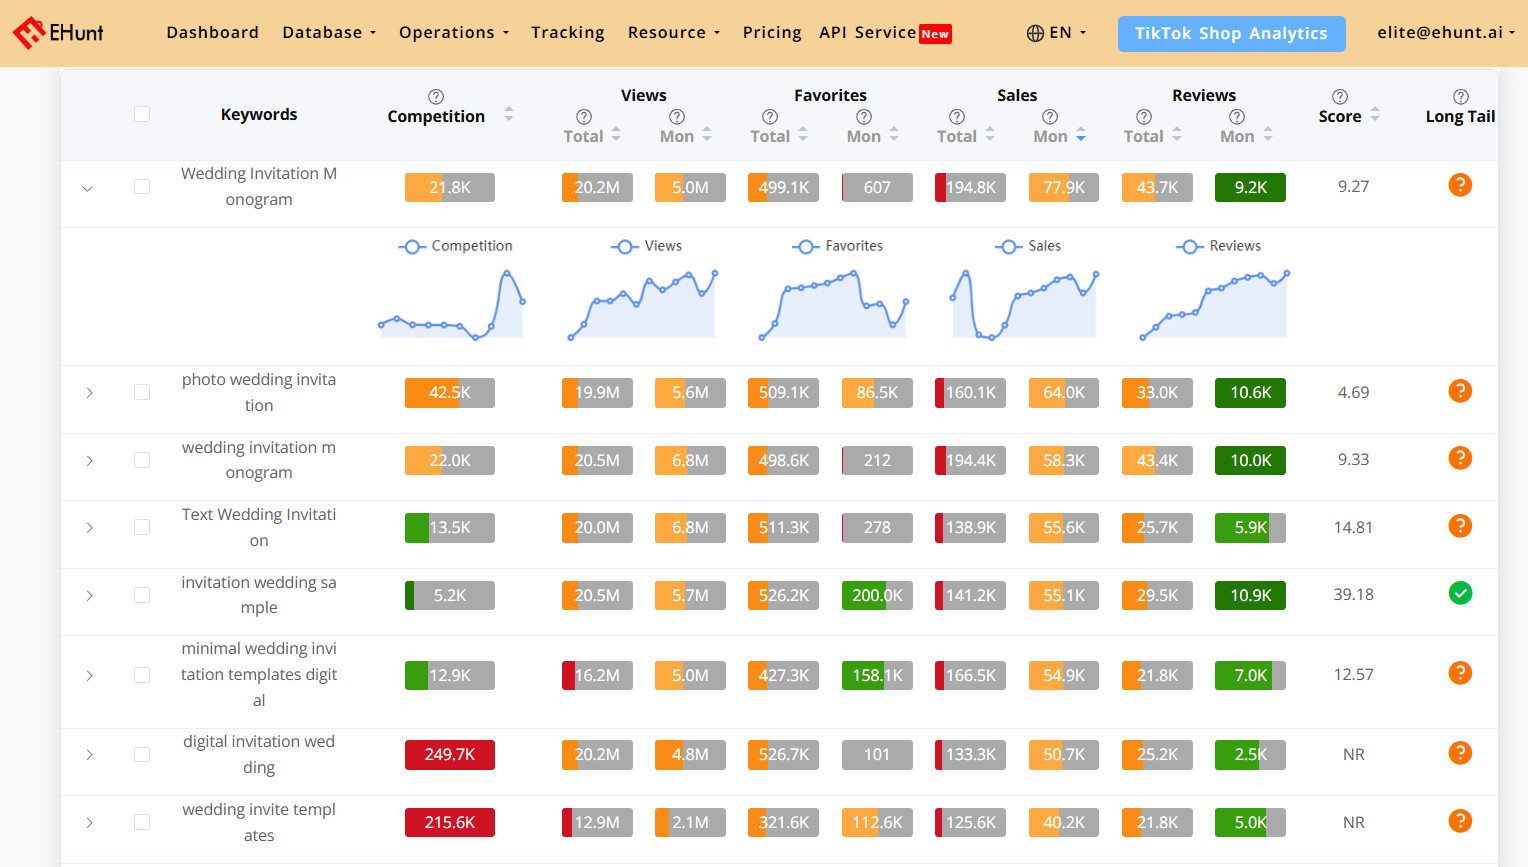Open the Resource menu
1528x867 pixels.
tap(674, 33)
